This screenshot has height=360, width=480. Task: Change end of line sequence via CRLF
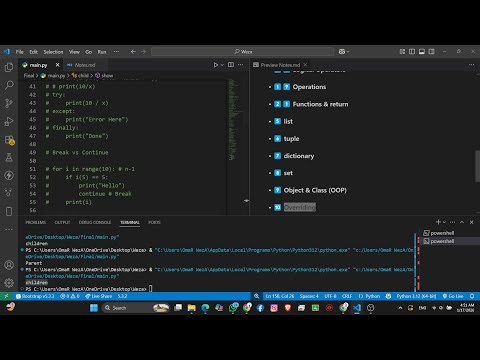347,296
